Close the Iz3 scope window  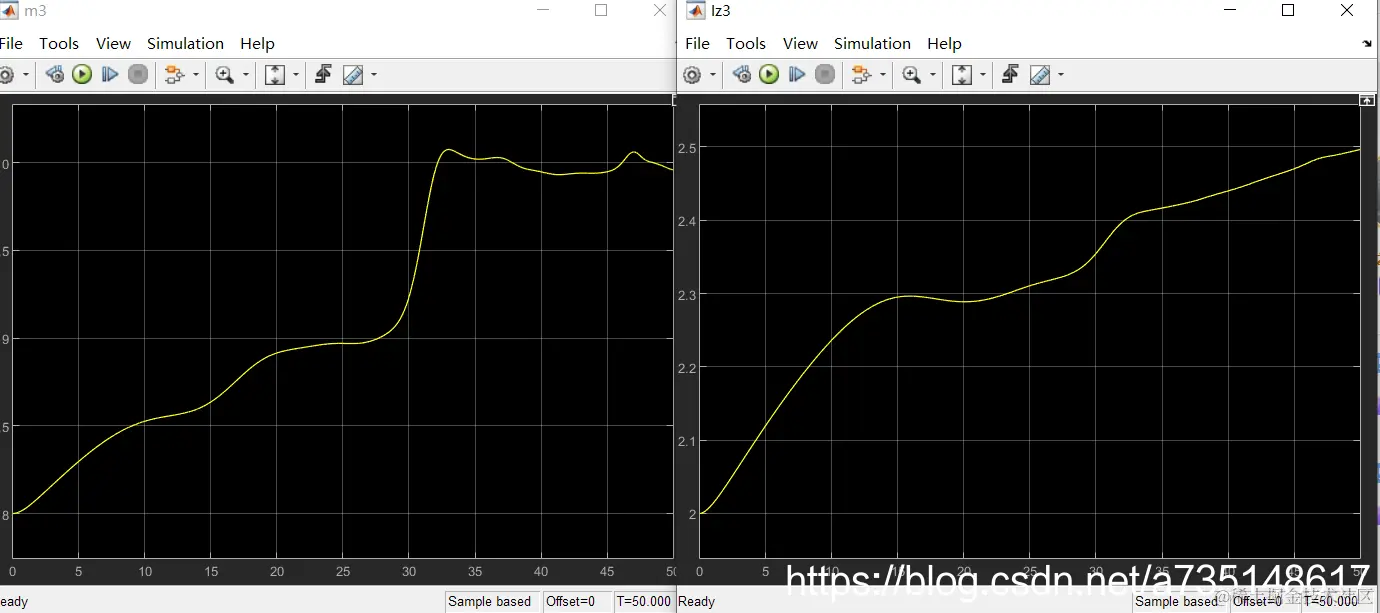tap(1347, 10)
